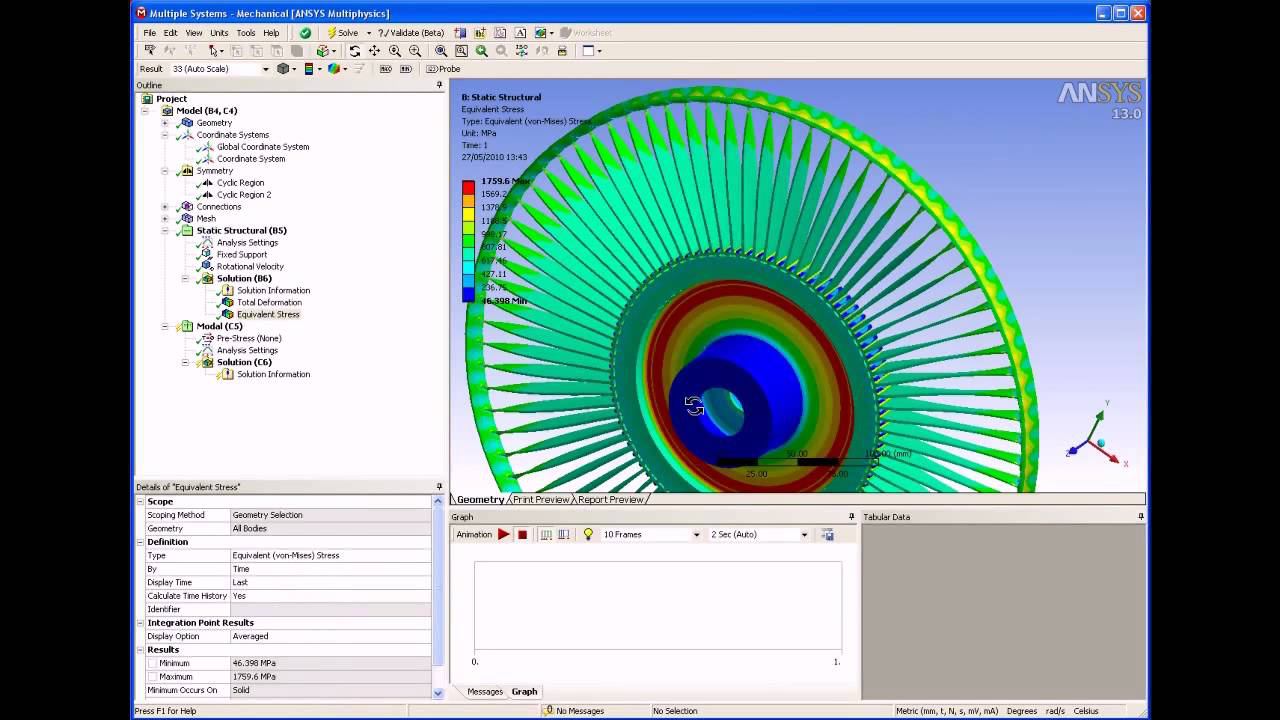1280x720 pixels.
Task: Click the rotate view tool icon
Action: coord(354,51)
